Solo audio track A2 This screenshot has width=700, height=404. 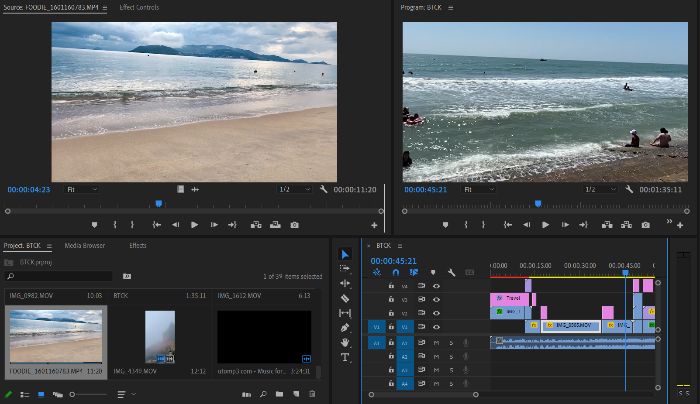(451, 357)
